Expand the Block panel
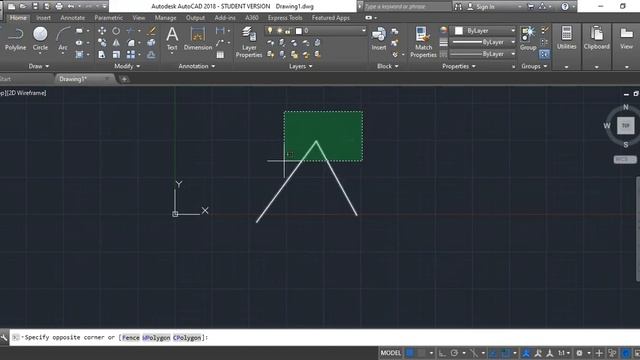Viewport: 640px width, 360px height. 388,66
